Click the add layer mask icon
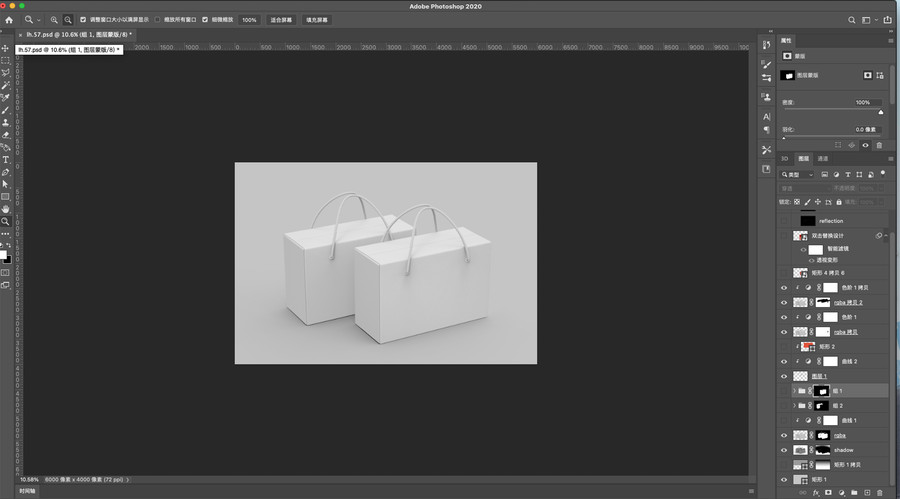900x499 pixels. [828, 493]
